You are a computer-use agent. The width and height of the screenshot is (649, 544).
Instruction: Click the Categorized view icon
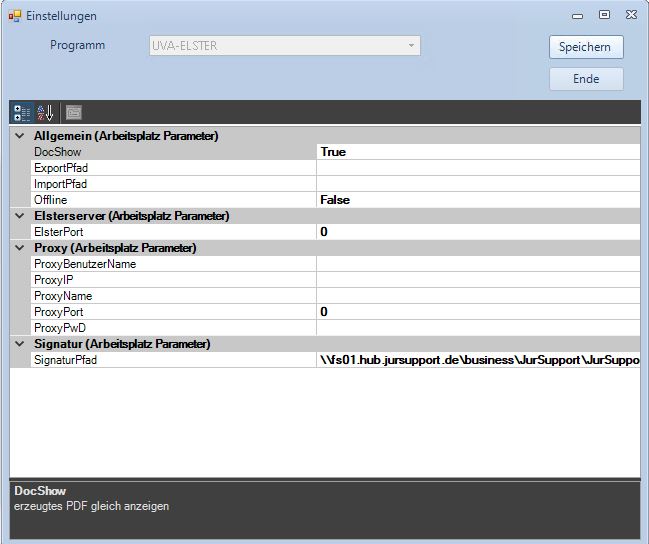[21, 112]
